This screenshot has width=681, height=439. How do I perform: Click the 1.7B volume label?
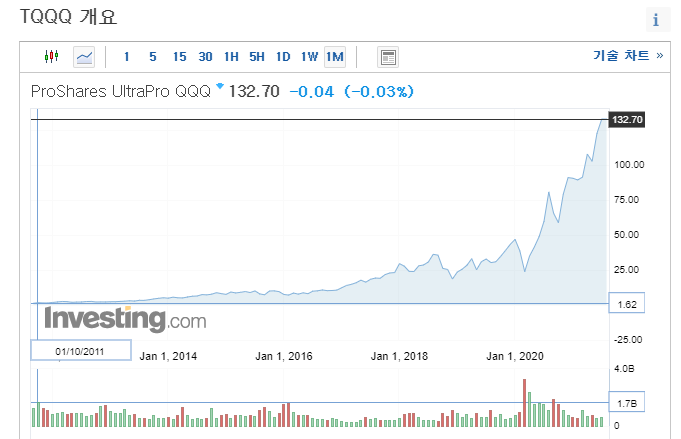point(627,403)
